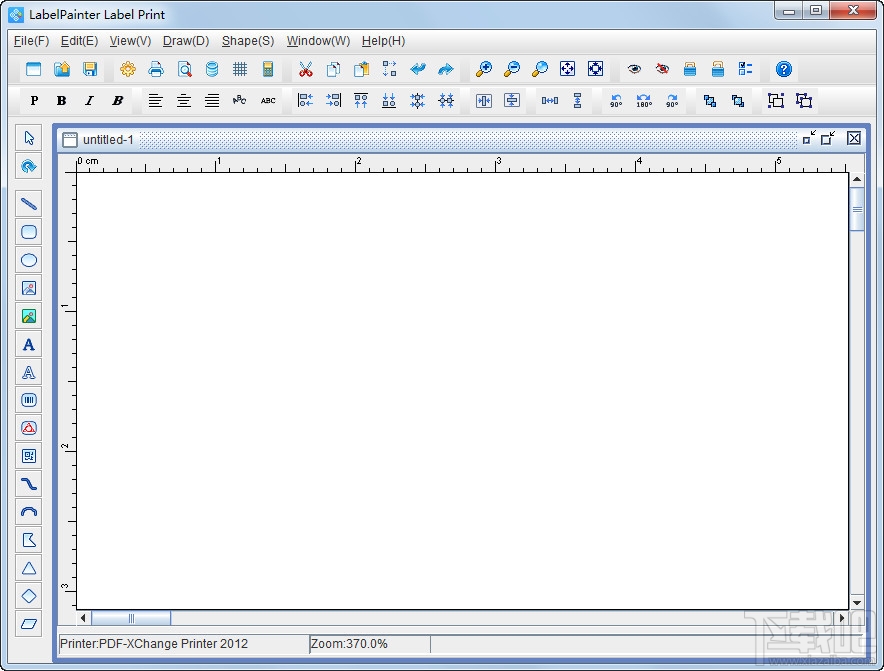Image resolution: width=884 pixels, height=671 pixels.
Task: Rotate selection 180 degrees
Action: tap(644, 101)
